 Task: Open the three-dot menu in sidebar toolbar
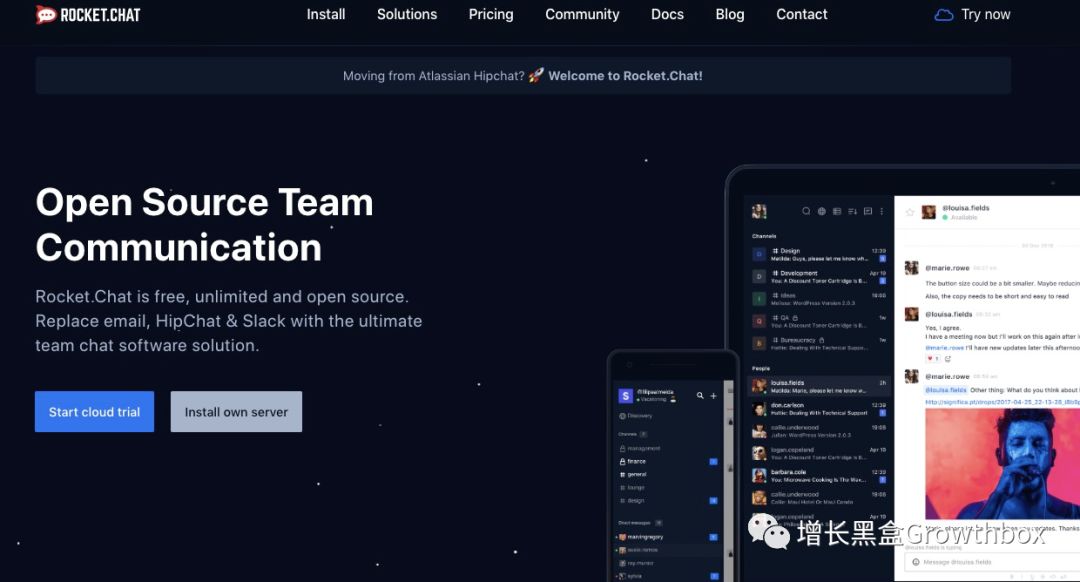pos(882,212)
